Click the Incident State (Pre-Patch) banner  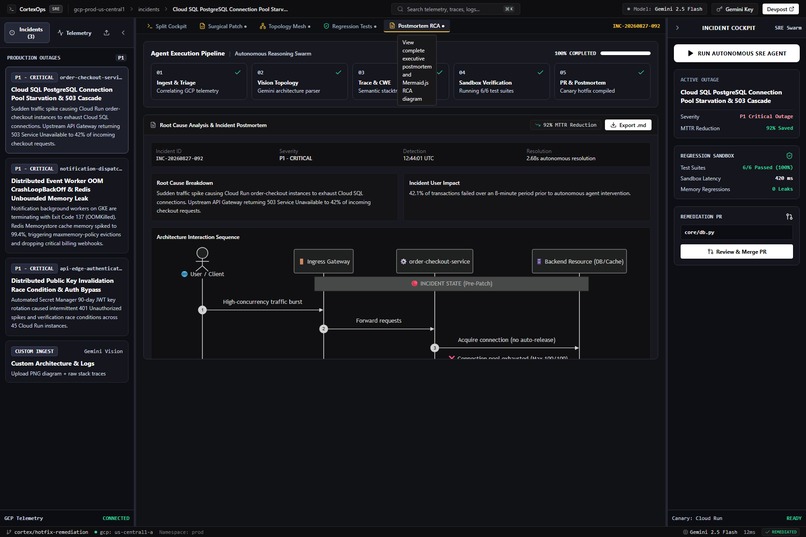tap(451, 284)
